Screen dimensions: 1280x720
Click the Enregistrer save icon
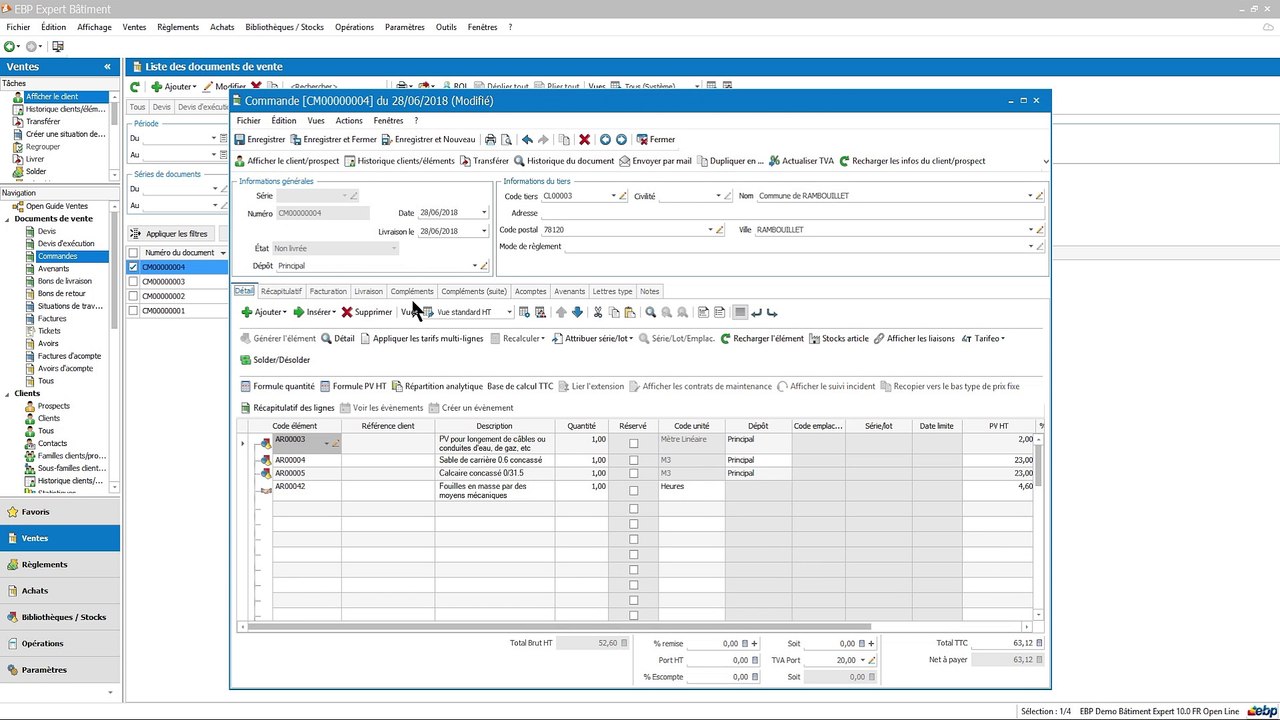click(240, 140)
